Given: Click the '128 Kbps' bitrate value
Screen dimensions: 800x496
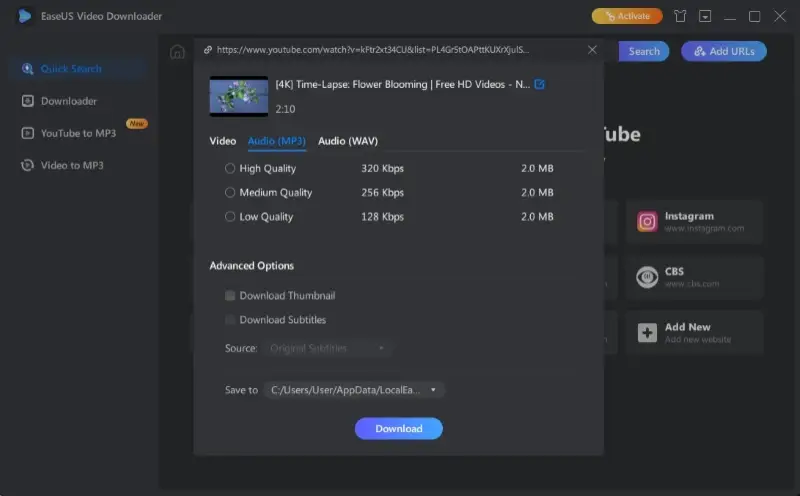Looking at the screenshot, I should click(x=383, y=216).
